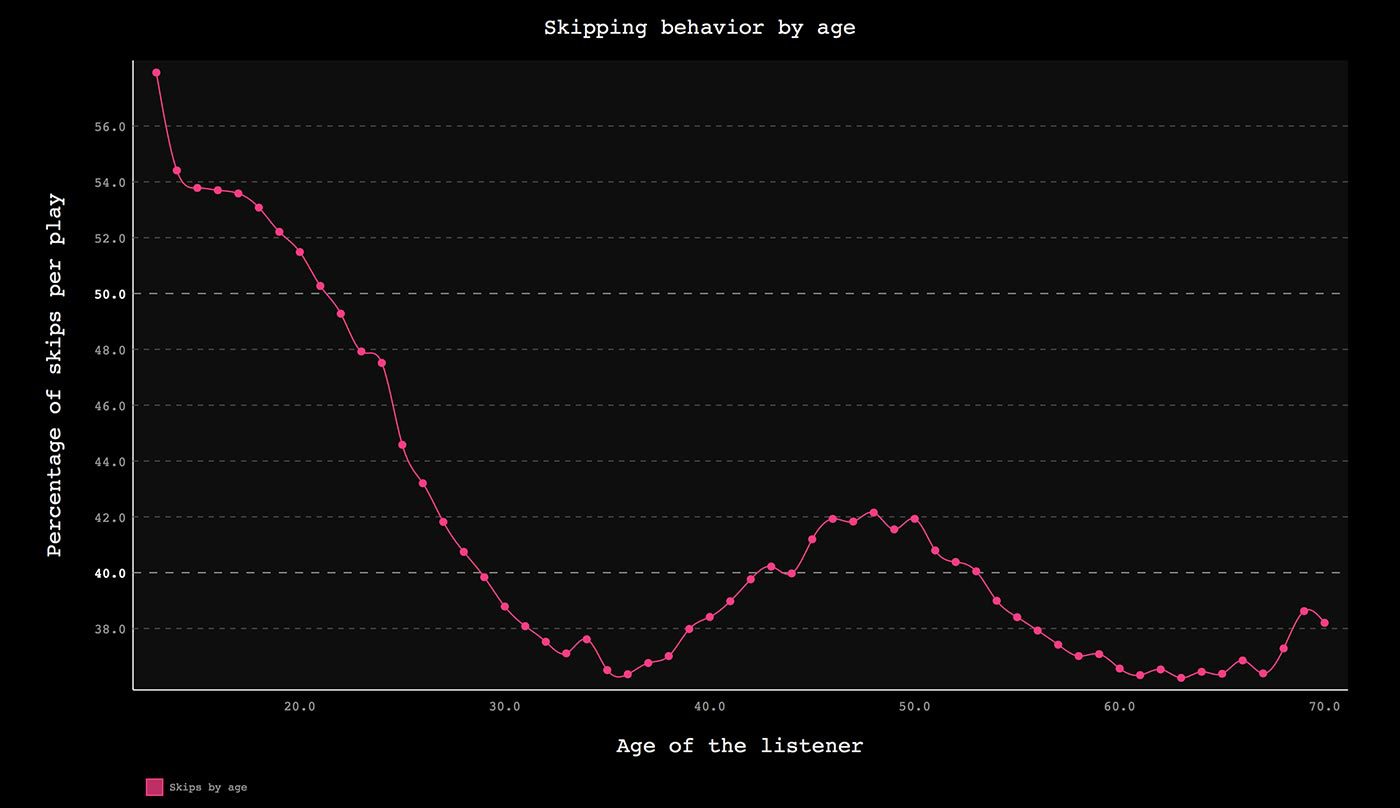
Task: Select the data point at age 40
Action: (x=710, y=617)
